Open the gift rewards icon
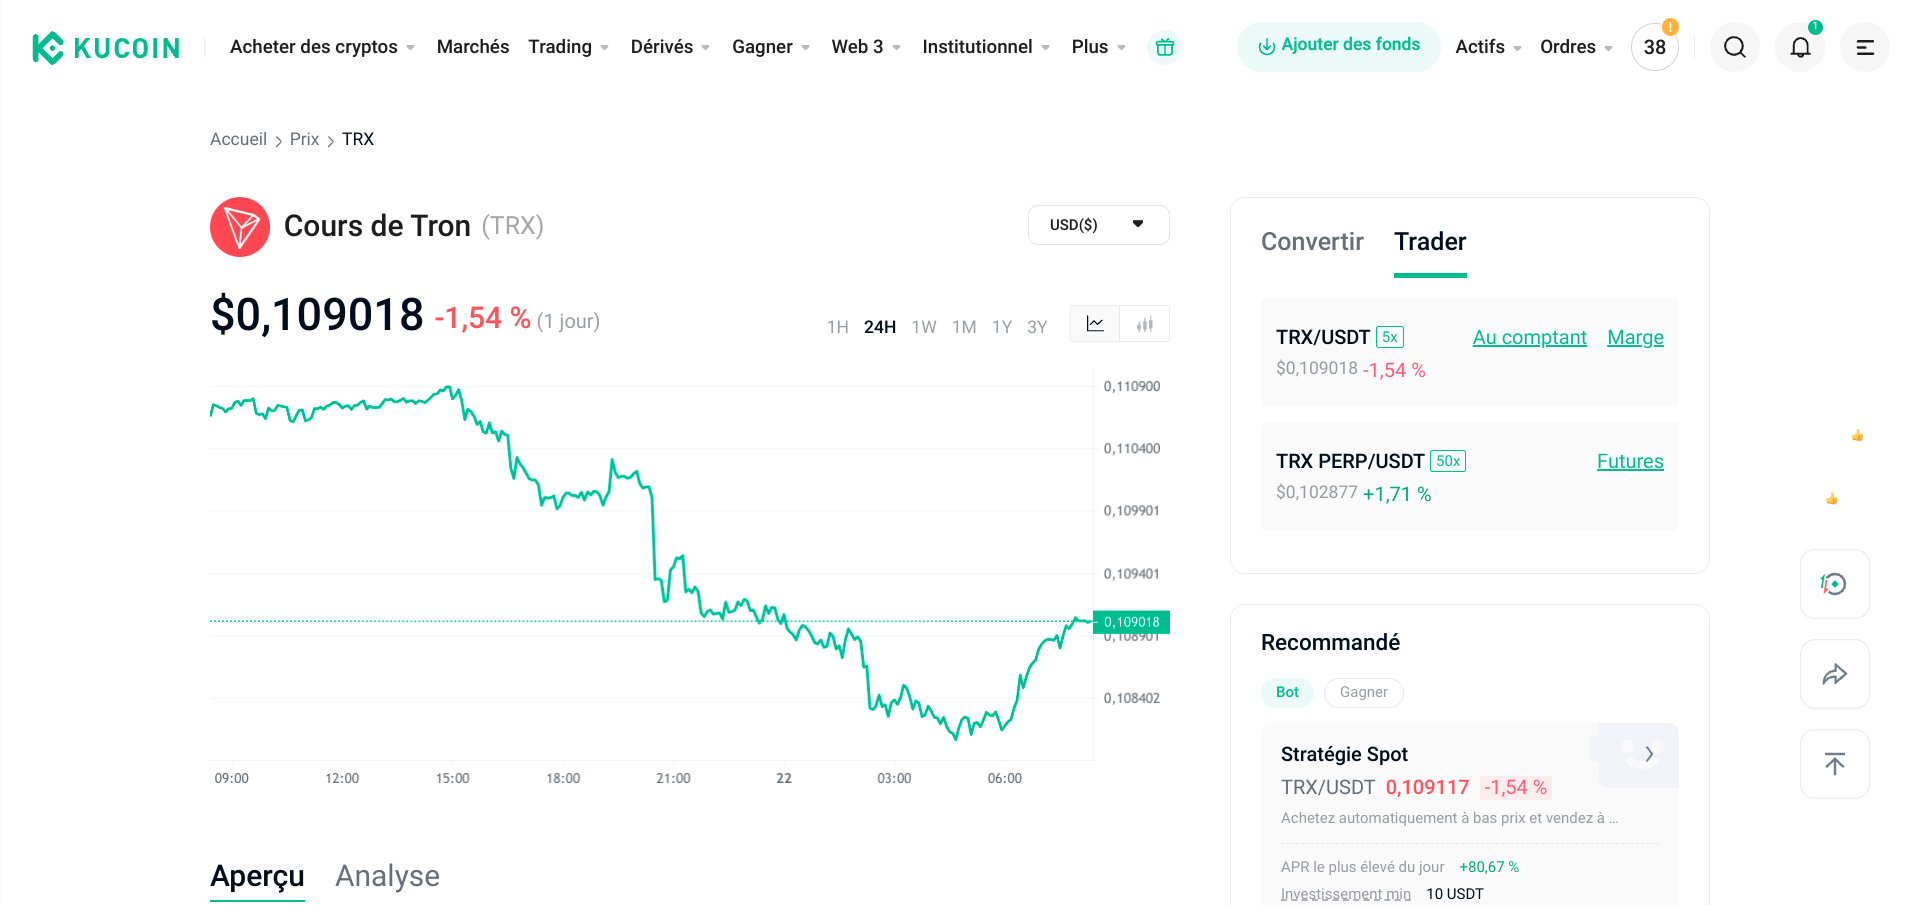 click(x=1164, y=47)
